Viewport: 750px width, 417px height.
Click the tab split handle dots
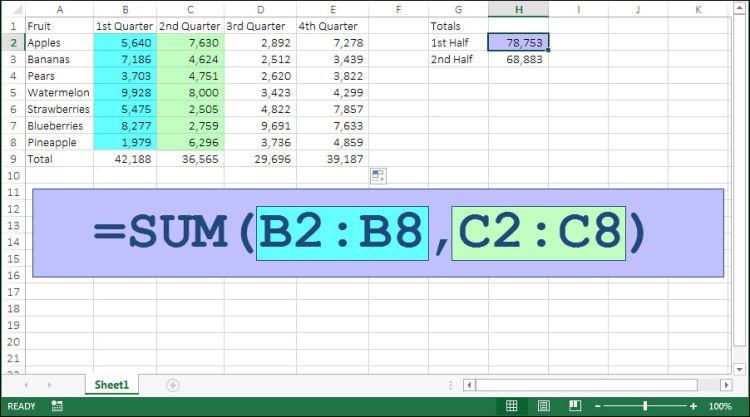[x=450, y=385]
